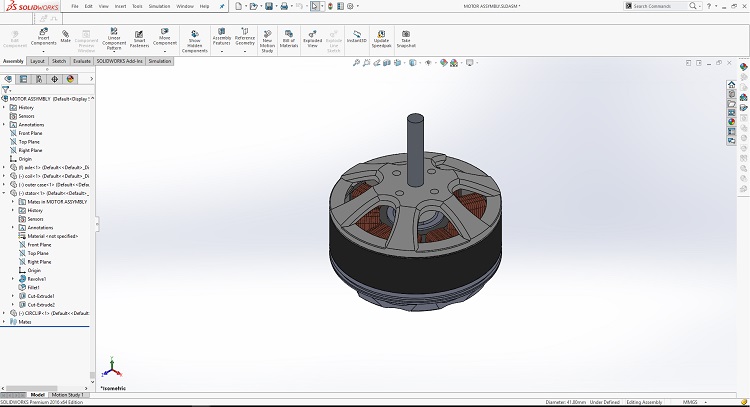Open the DimXpertManager panel tab
The height and width of the screenshot is (407, 750).
click(55, 79)
